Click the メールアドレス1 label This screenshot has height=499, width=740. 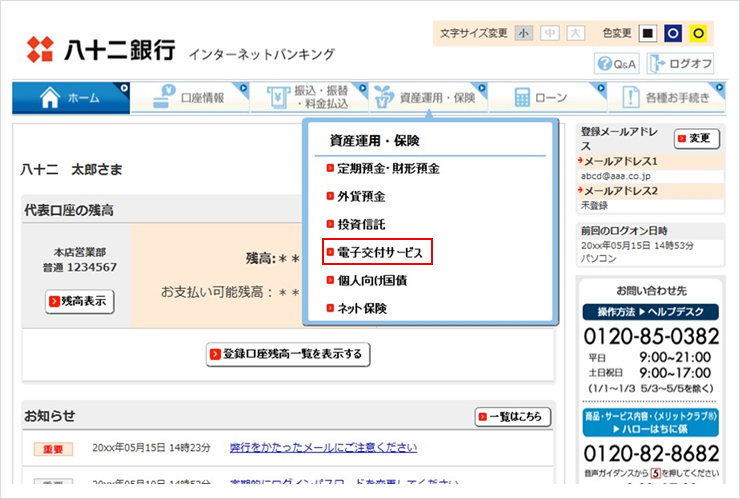point(621,161)
